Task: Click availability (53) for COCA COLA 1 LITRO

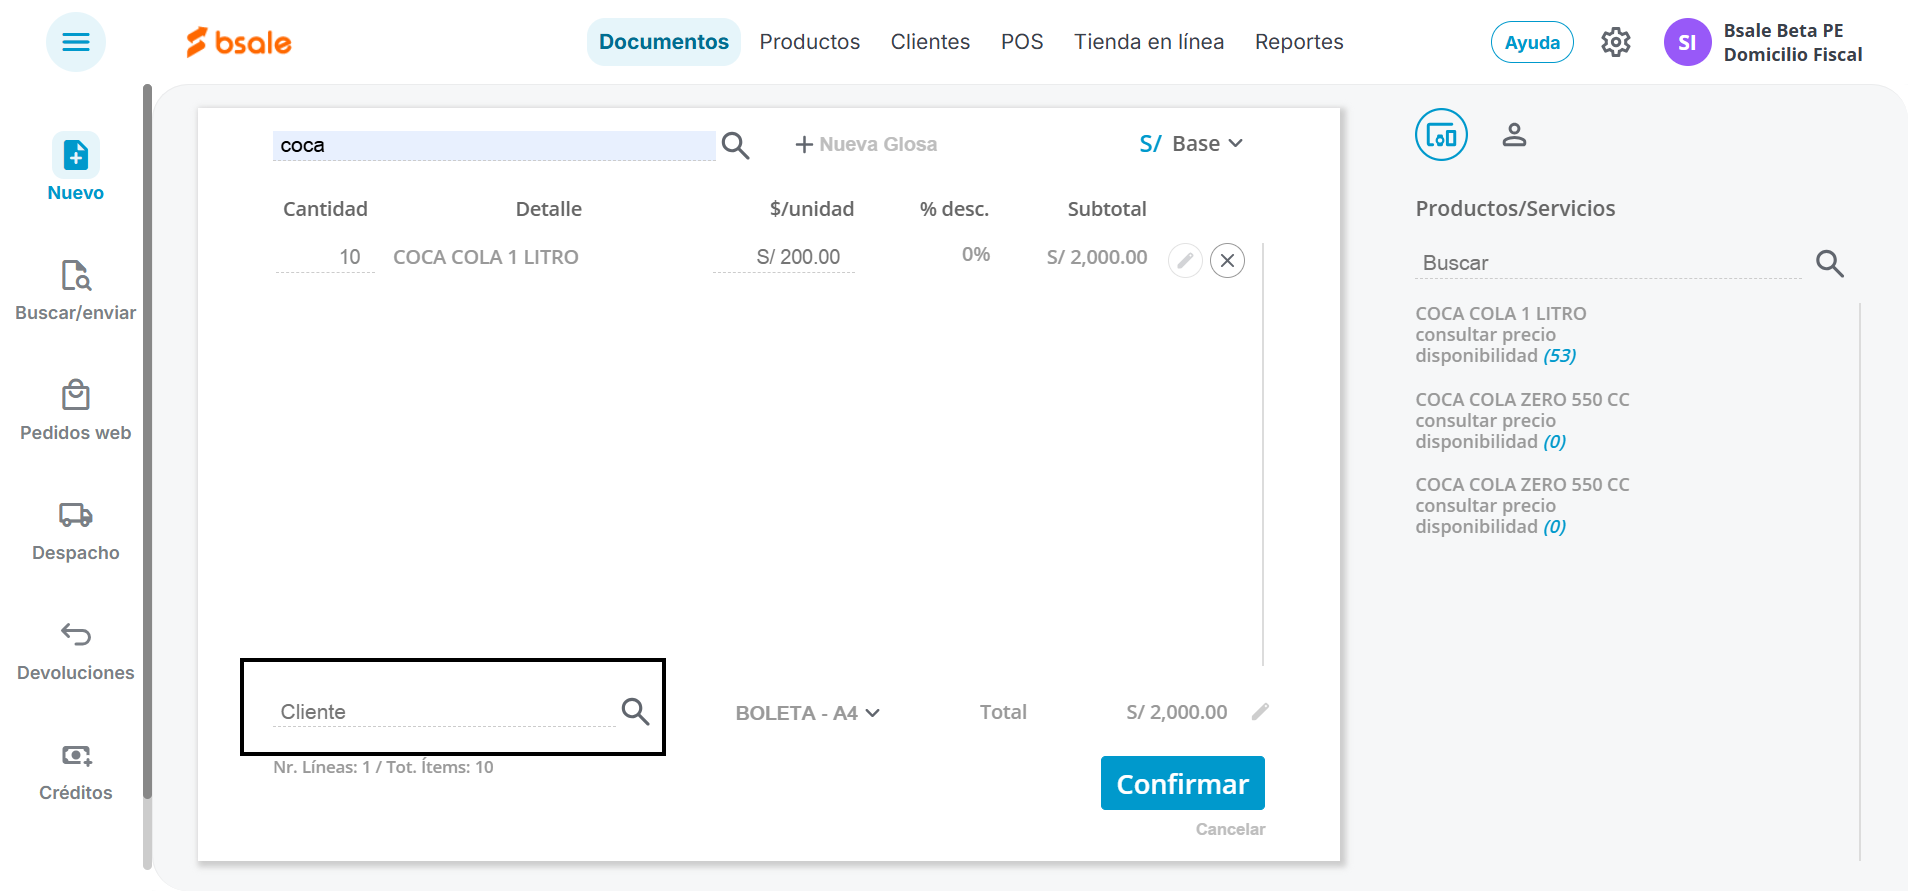Action: pyautogui.click(x=1559, y=356)
